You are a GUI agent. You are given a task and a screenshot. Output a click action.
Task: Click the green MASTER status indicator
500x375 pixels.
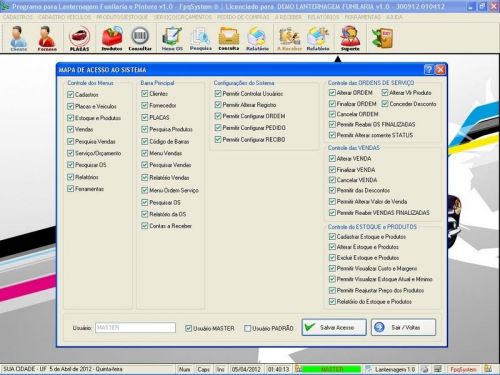331,369
